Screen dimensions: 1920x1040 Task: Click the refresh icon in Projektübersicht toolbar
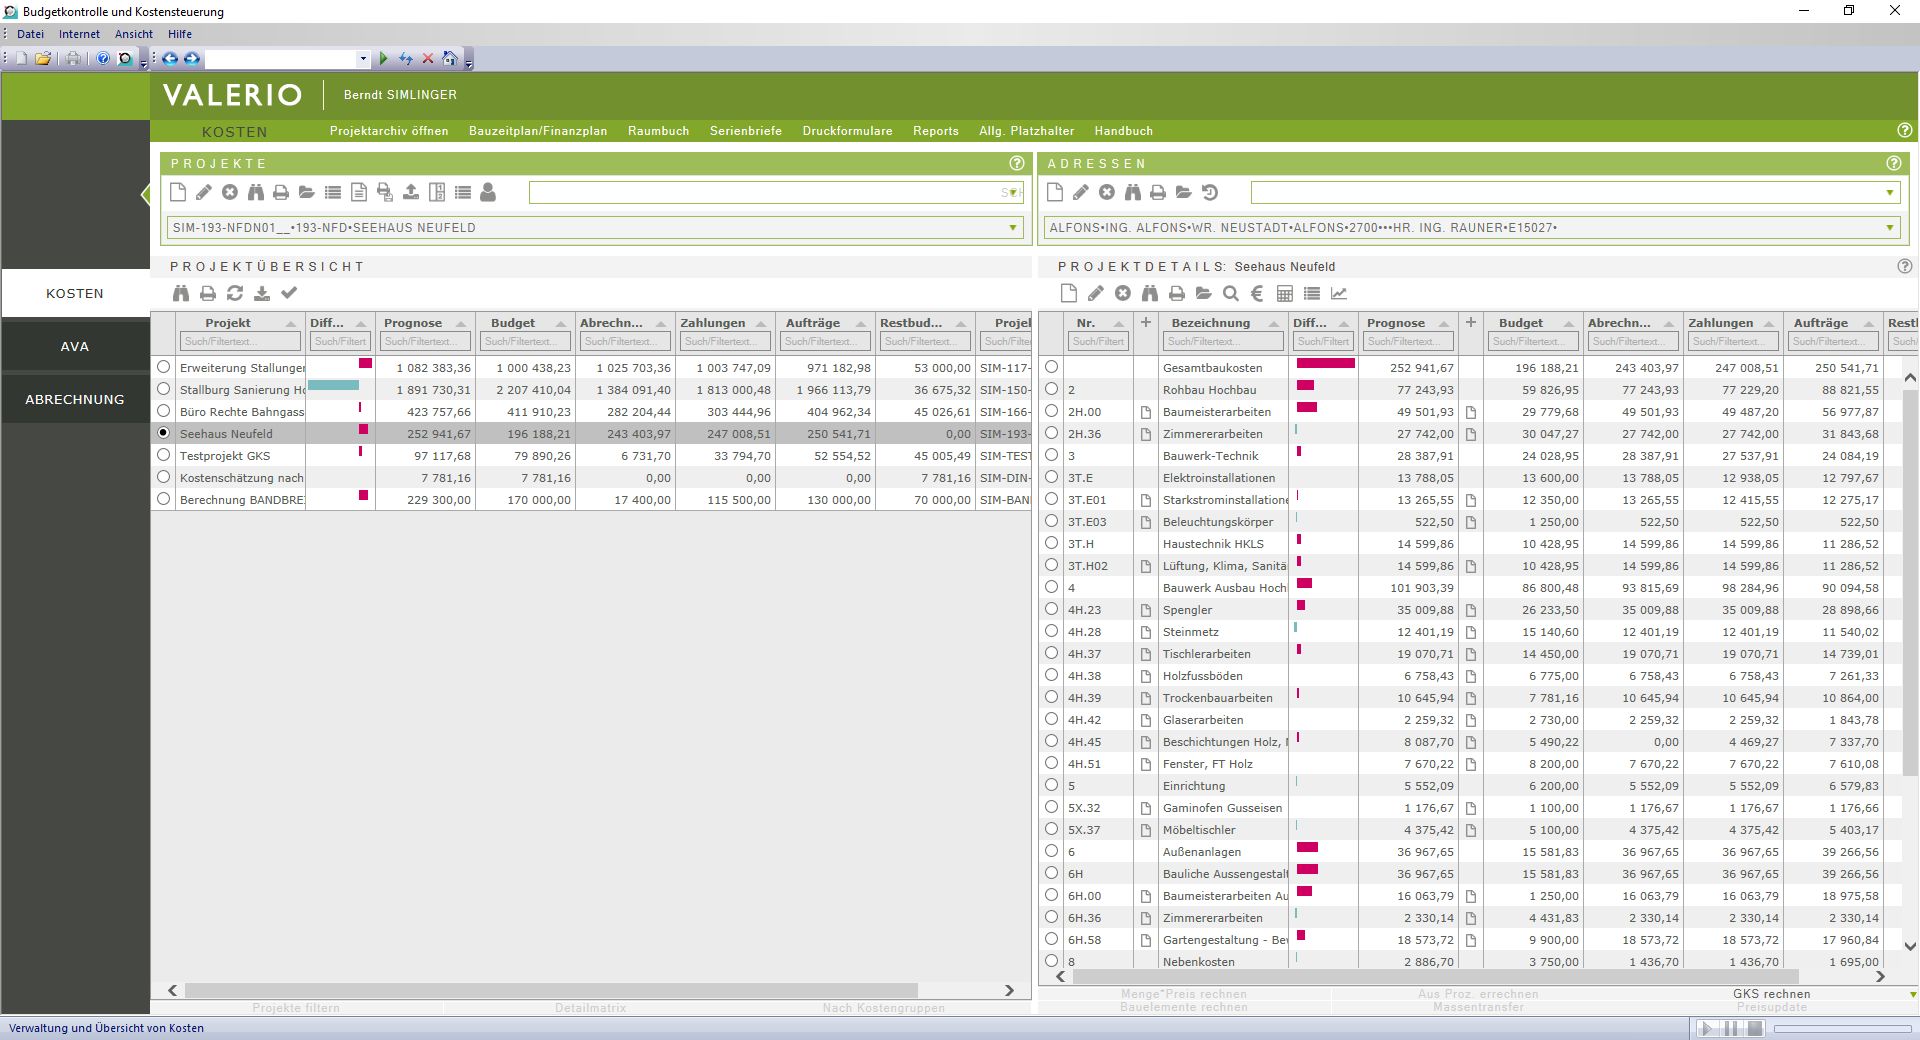tap(235, 293)
